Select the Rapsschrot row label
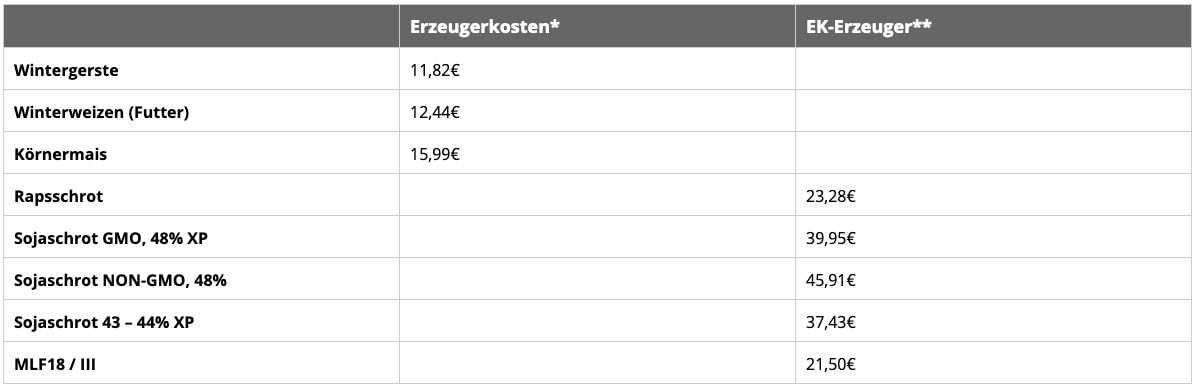This screenshot has width=1196, height=389. pyautogui.click(x=59, y=196)
